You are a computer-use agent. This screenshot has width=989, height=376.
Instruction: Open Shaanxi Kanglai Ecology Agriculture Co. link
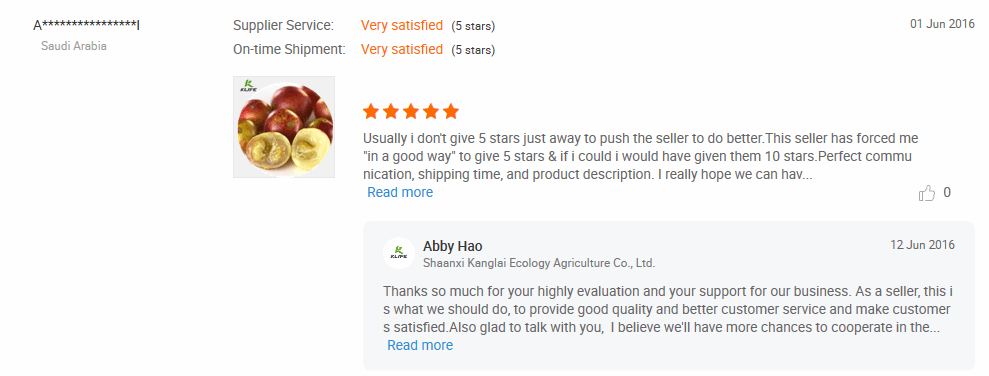click(539, 263)
